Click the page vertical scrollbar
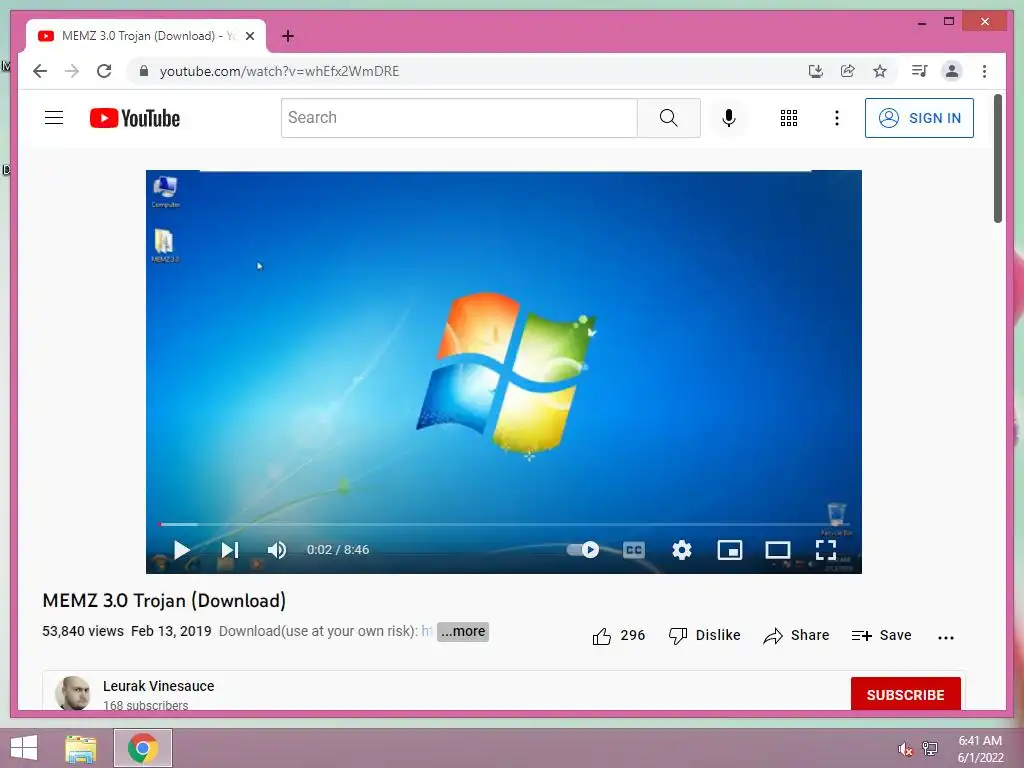1024x768 pixels. pyautogui.click(x=998, y=158)
